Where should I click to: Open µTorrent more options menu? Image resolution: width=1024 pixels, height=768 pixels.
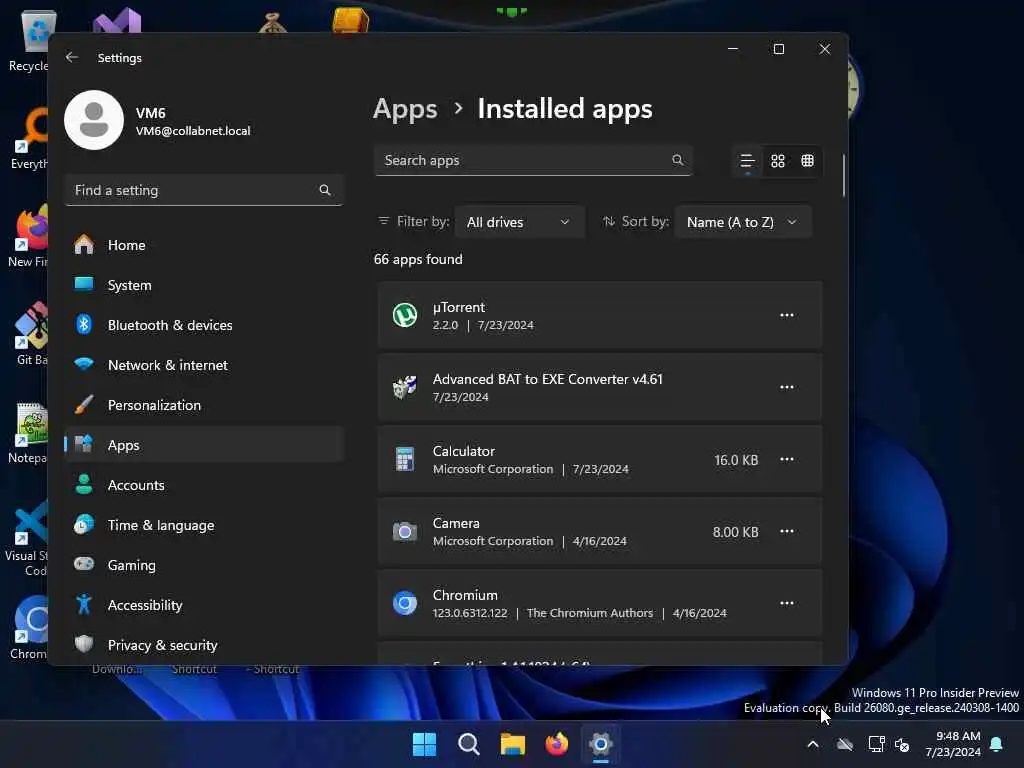786,315
